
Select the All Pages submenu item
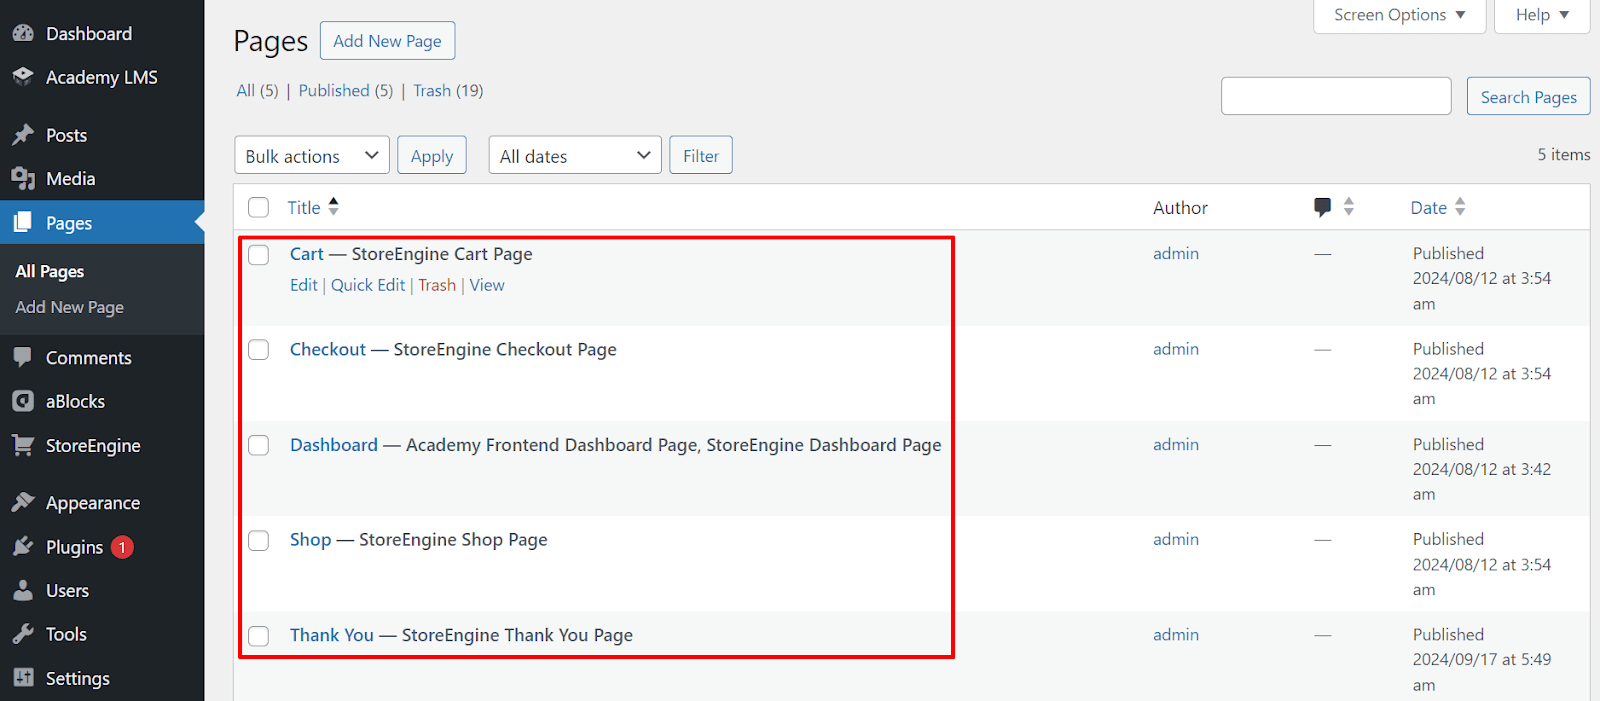coord(50,271)
